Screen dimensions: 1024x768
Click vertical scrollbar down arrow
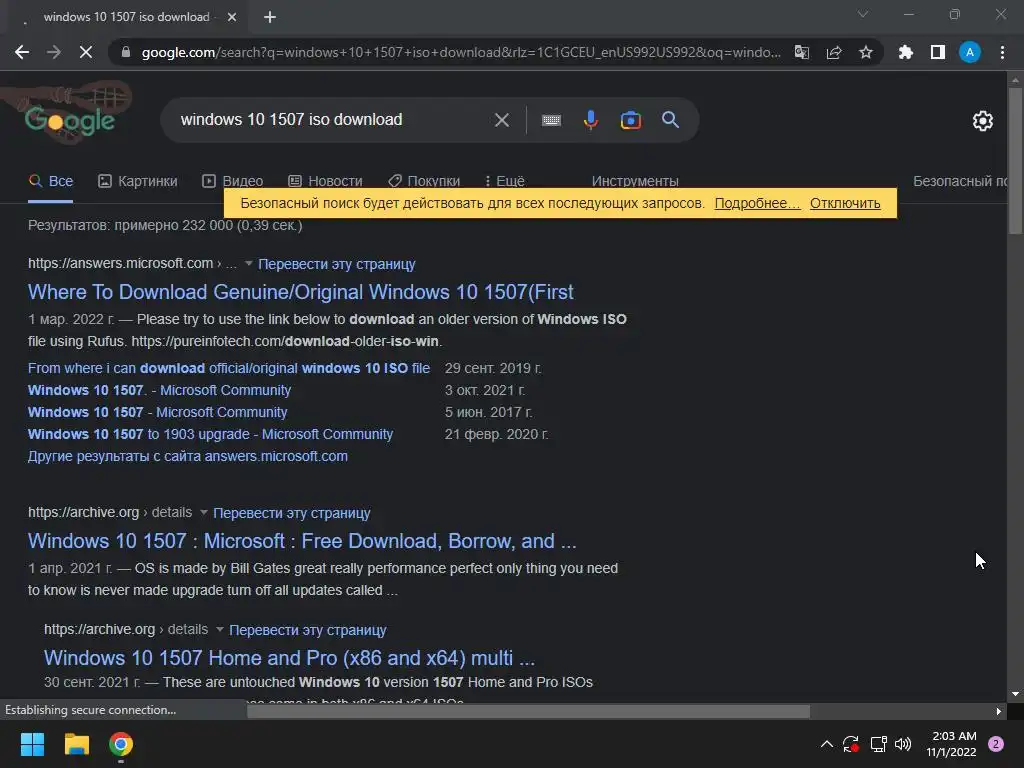tap(1015, 694)
